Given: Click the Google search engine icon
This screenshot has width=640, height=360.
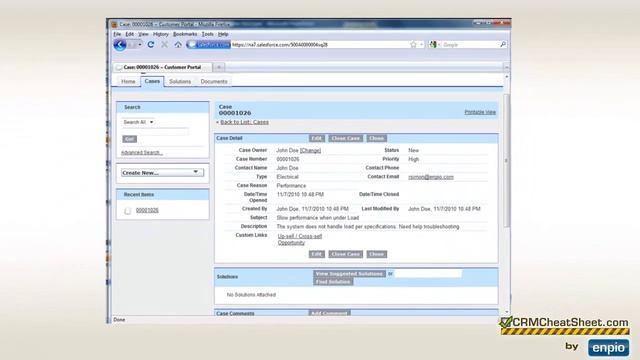Looking at the screenshot, I should pos(433,44).
